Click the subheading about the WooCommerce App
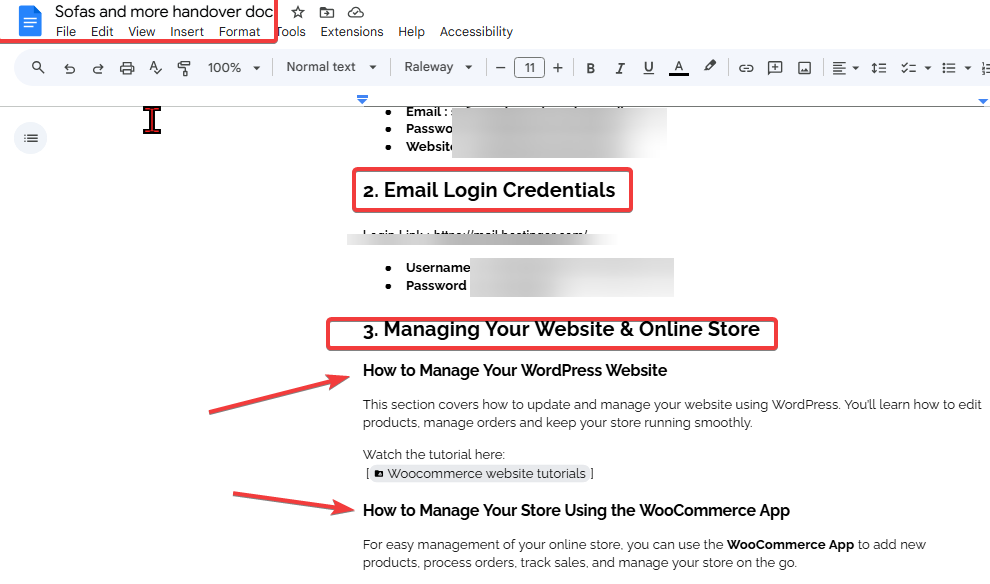The width and height of the screenshot is (990, 584). (x=576, y=511)
